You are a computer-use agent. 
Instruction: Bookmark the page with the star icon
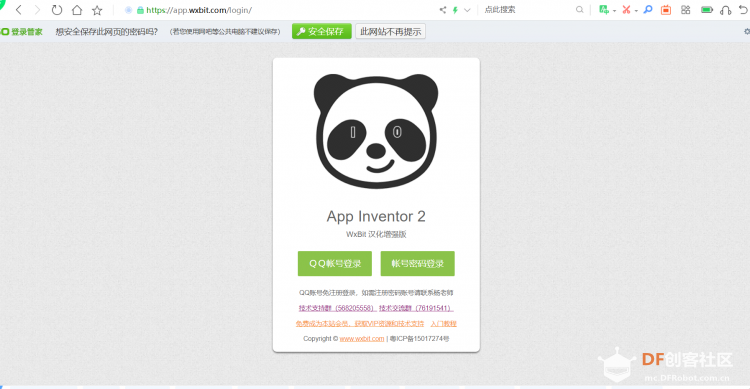point(97,10)
